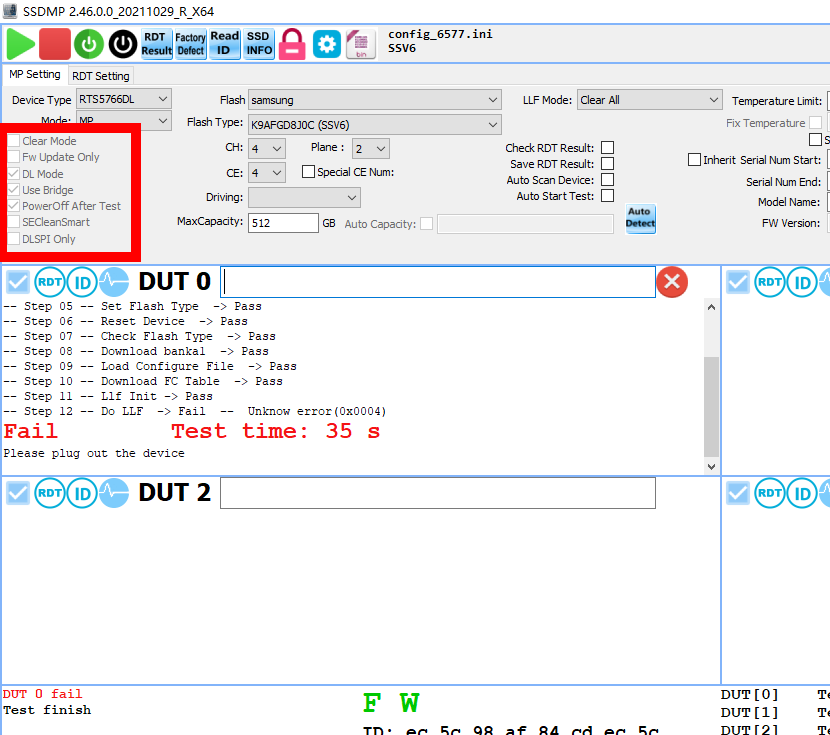Select the MP Setting tab

tap(35, 75)
